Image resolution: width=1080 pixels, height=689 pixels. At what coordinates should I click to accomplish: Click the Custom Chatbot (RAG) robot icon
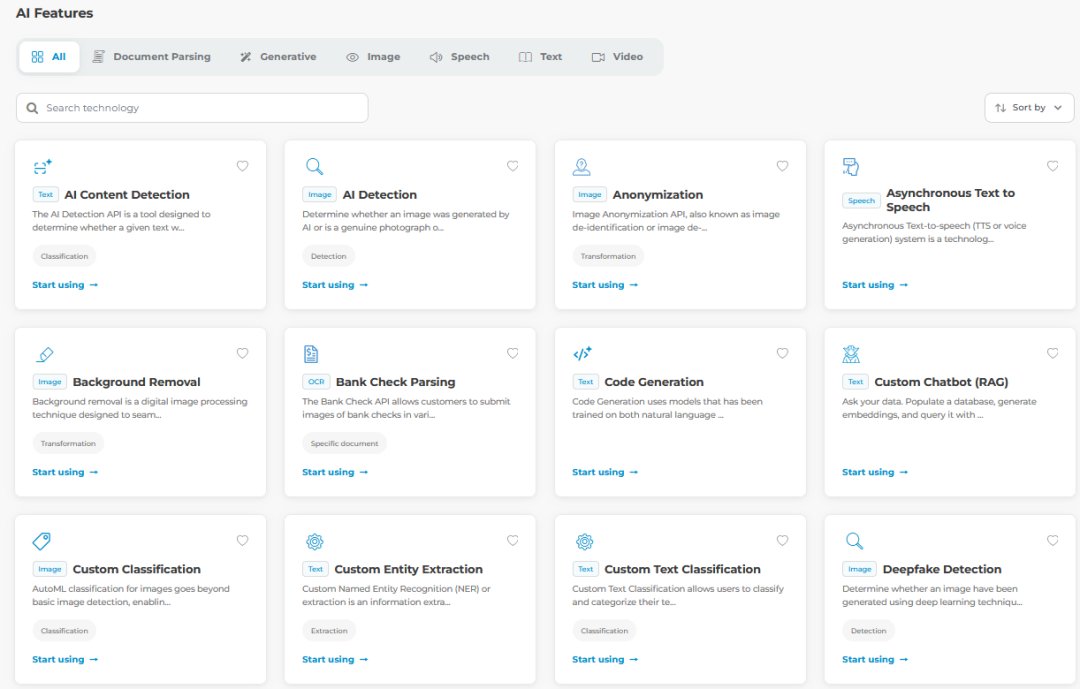[x=851, y=354]
